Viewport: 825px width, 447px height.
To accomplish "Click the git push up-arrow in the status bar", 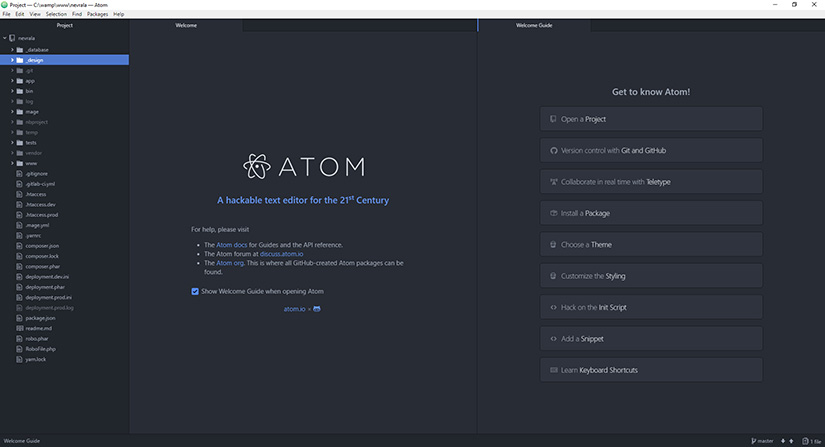I will pos(791,441).
